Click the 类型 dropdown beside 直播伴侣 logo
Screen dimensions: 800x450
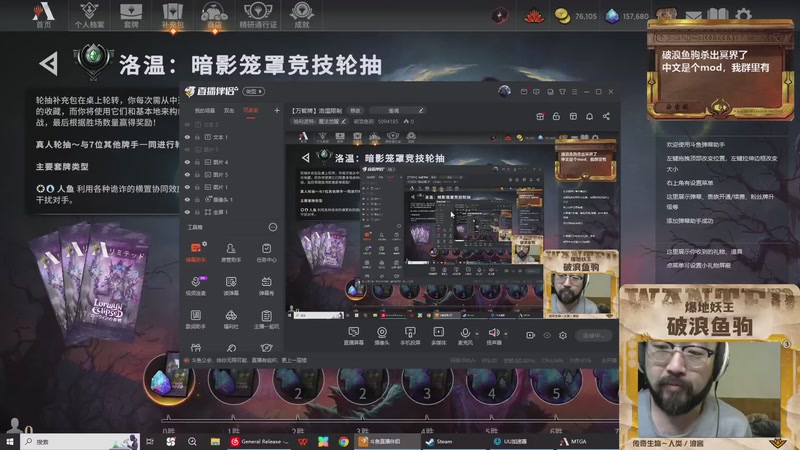(254, 91)
